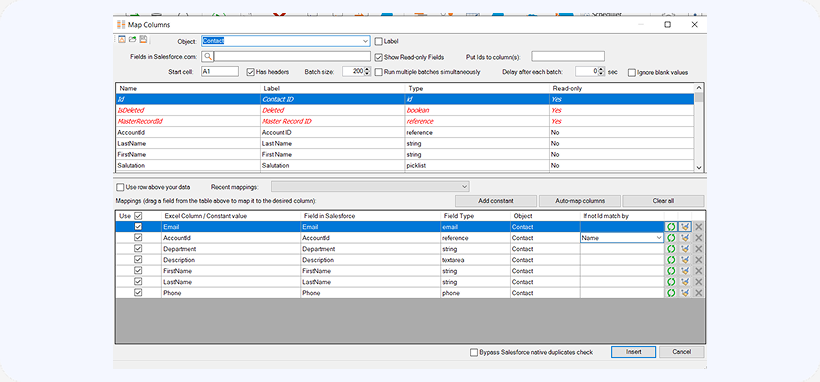Click broom clear icon in Phone mapping row

point(685,293)
